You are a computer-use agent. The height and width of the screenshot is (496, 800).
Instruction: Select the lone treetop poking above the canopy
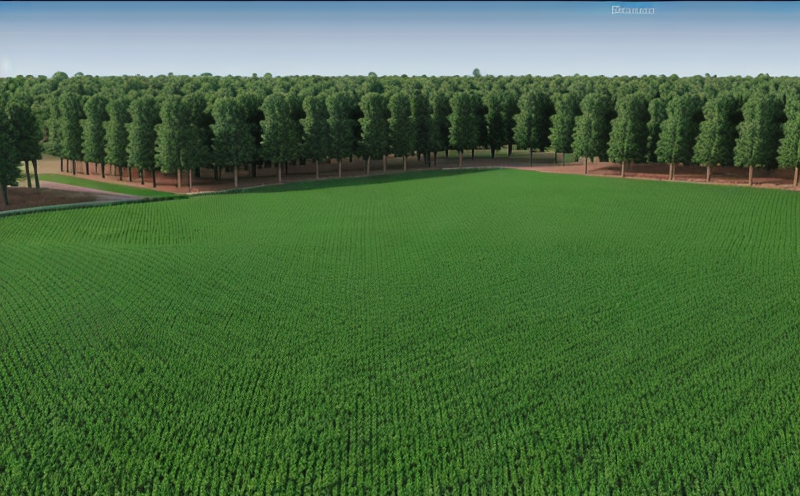[477, 73]
